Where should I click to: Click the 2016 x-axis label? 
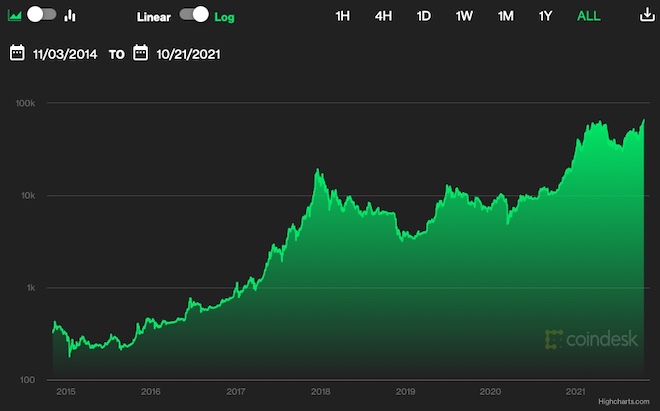[x=151, y=392]
